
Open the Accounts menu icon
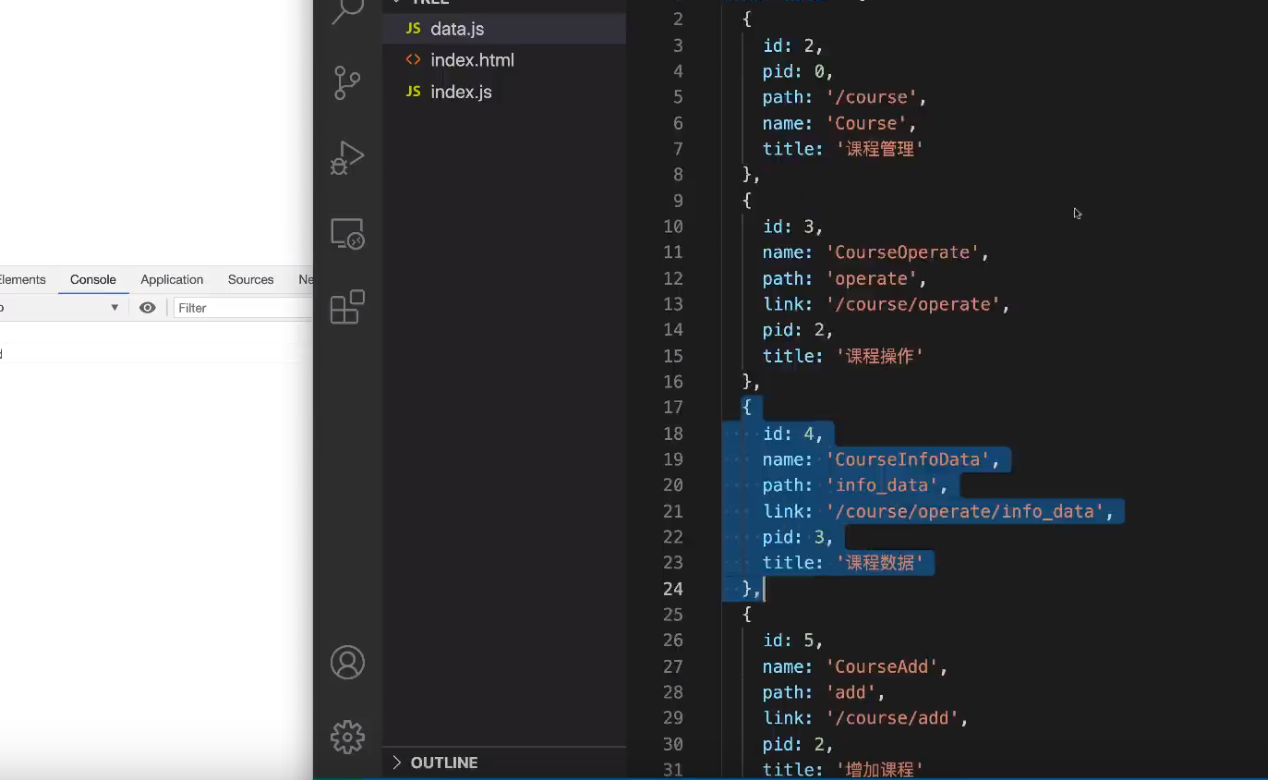348,662
